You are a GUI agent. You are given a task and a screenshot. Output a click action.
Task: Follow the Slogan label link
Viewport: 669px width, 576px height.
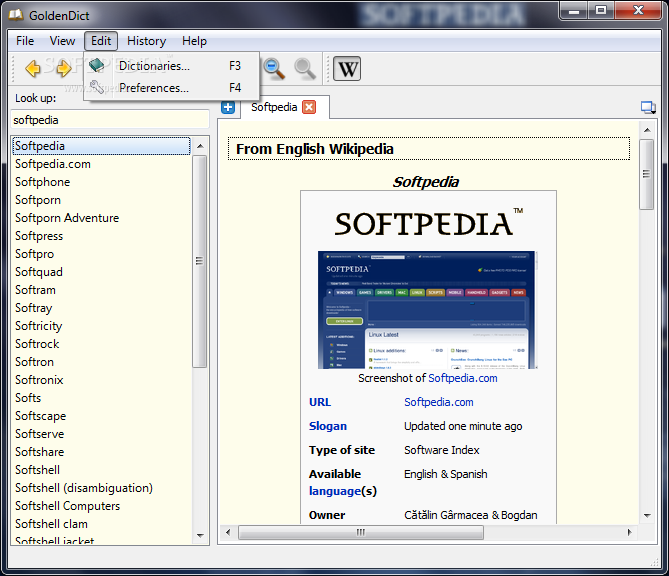pos(328,426)
